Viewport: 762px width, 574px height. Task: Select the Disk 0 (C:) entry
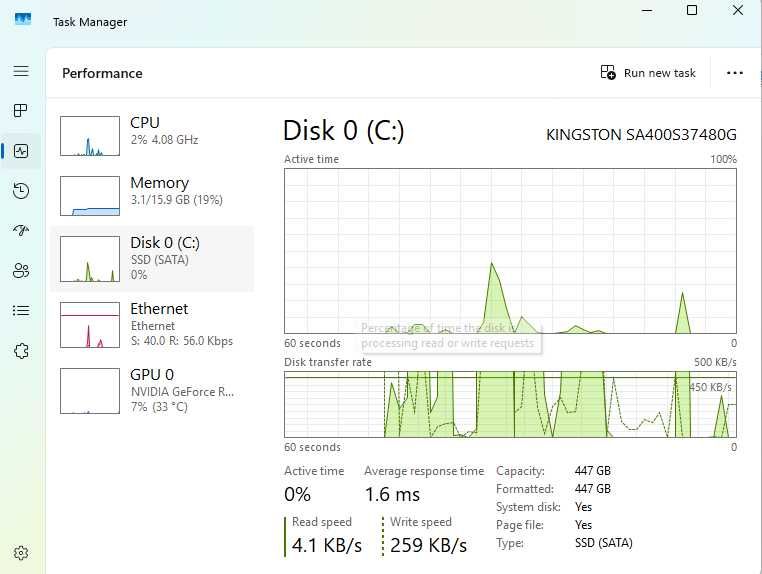(x=152, y=259)
